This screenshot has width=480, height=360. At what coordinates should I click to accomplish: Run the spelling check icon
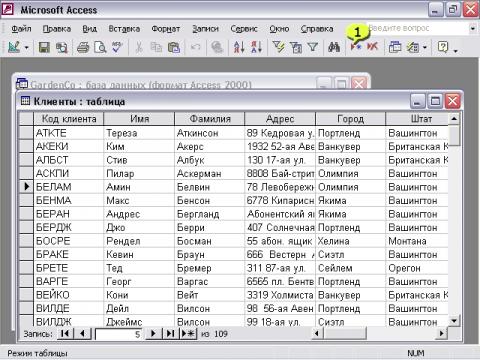point(117,47)
